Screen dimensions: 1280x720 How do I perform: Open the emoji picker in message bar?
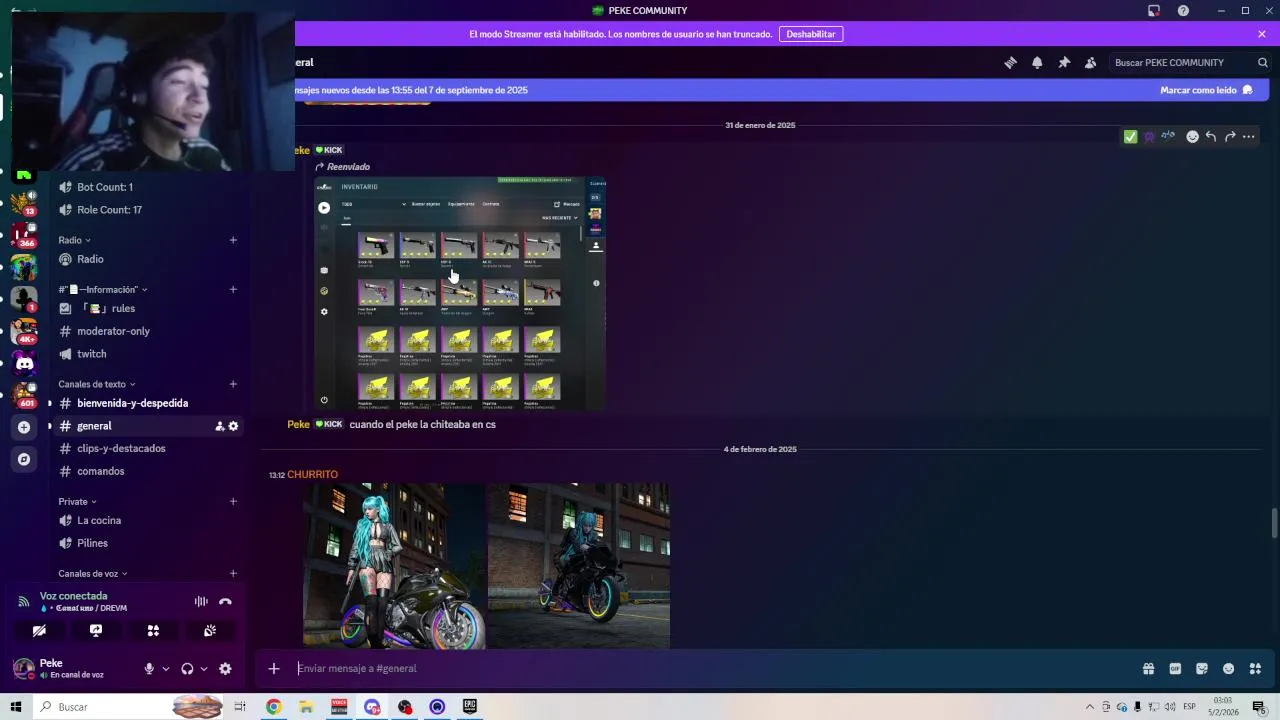[x=1229, y=669]
